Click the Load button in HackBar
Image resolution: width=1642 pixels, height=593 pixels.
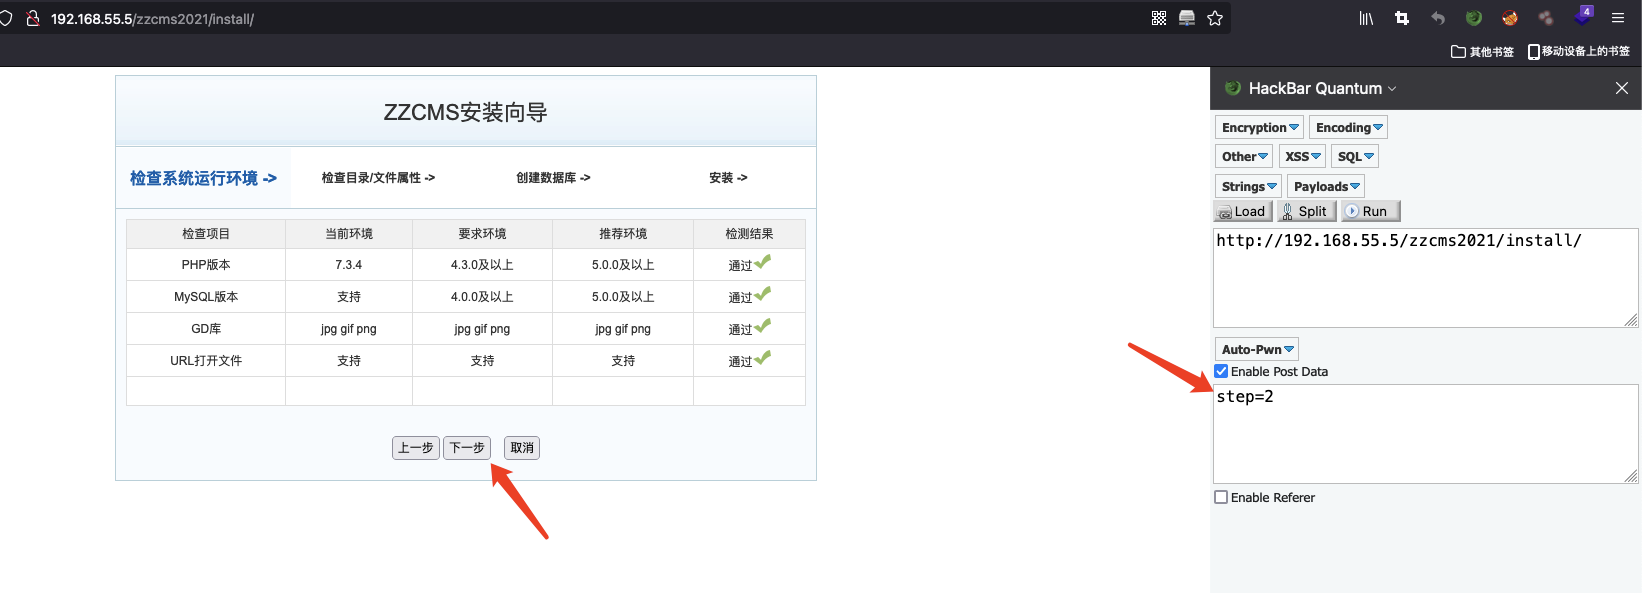coord(1242,211)
